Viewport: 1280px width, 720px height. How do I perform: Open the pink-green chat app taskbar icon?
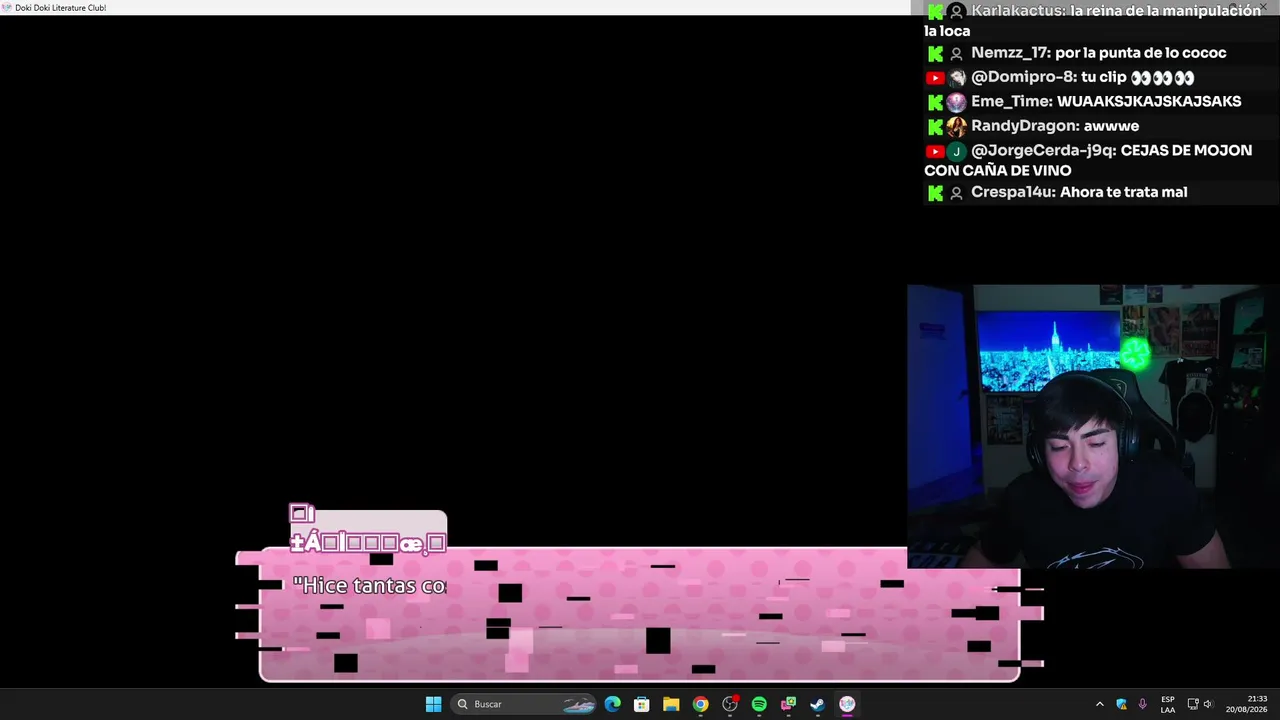click(788, 704)
